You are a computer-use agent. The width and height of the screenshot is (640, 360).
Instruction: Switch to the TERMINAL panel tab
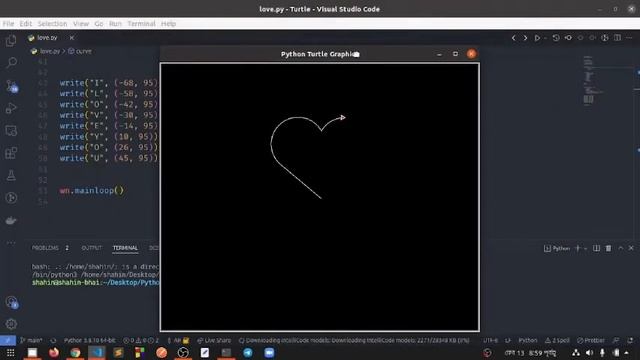coord(125,248)
